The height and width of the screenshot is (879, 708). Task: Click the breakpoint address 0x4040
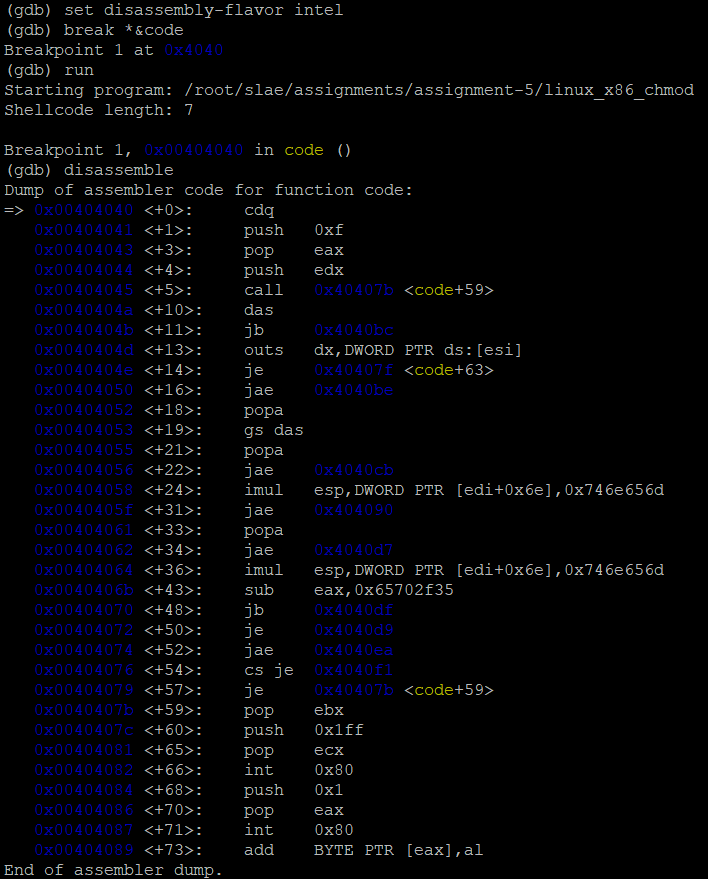coord(193,50)
